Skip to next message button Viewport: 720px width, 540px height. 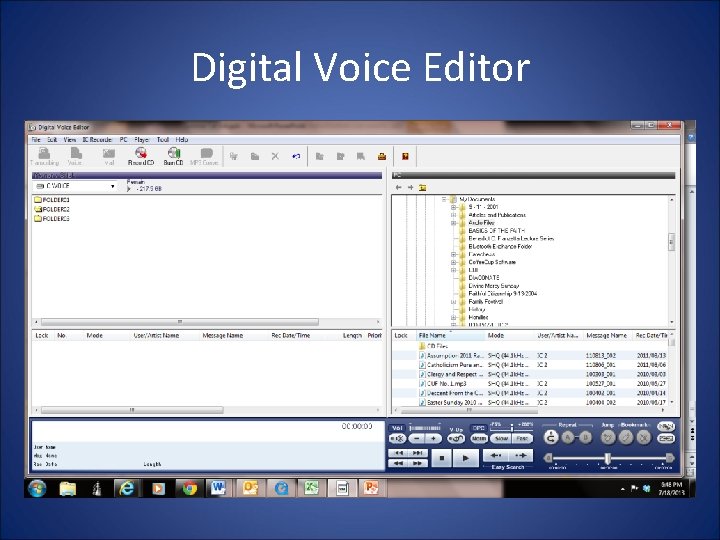pyautogui.click(x=418, y=453)
